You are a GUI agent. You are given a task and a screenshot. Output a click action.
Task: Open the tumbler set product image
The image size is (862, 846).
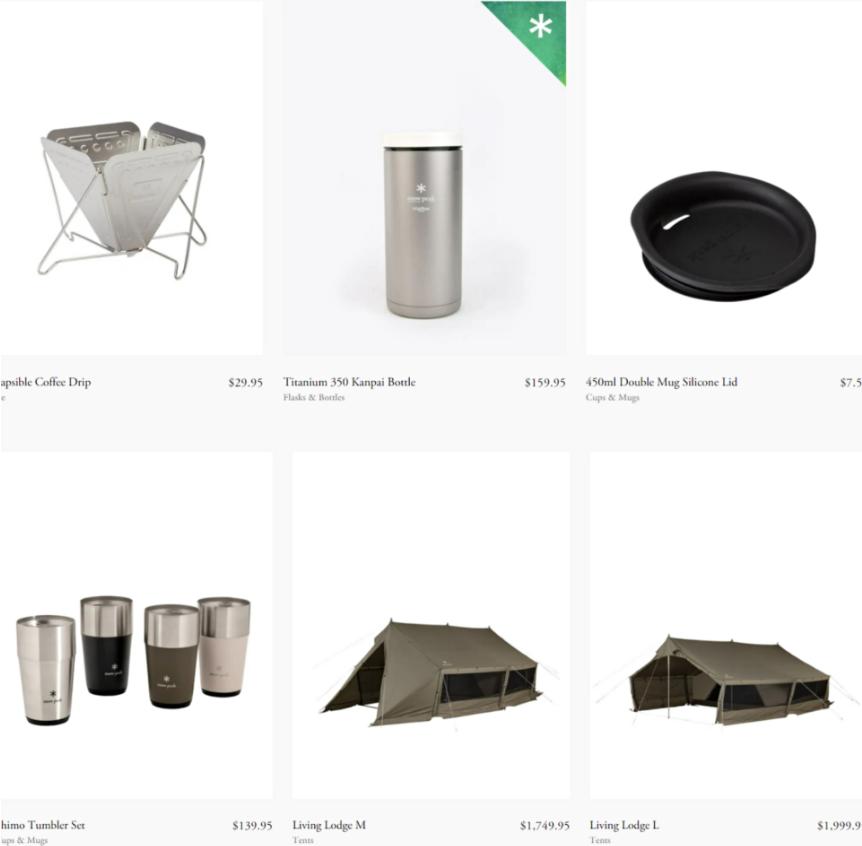coord(136,626)
